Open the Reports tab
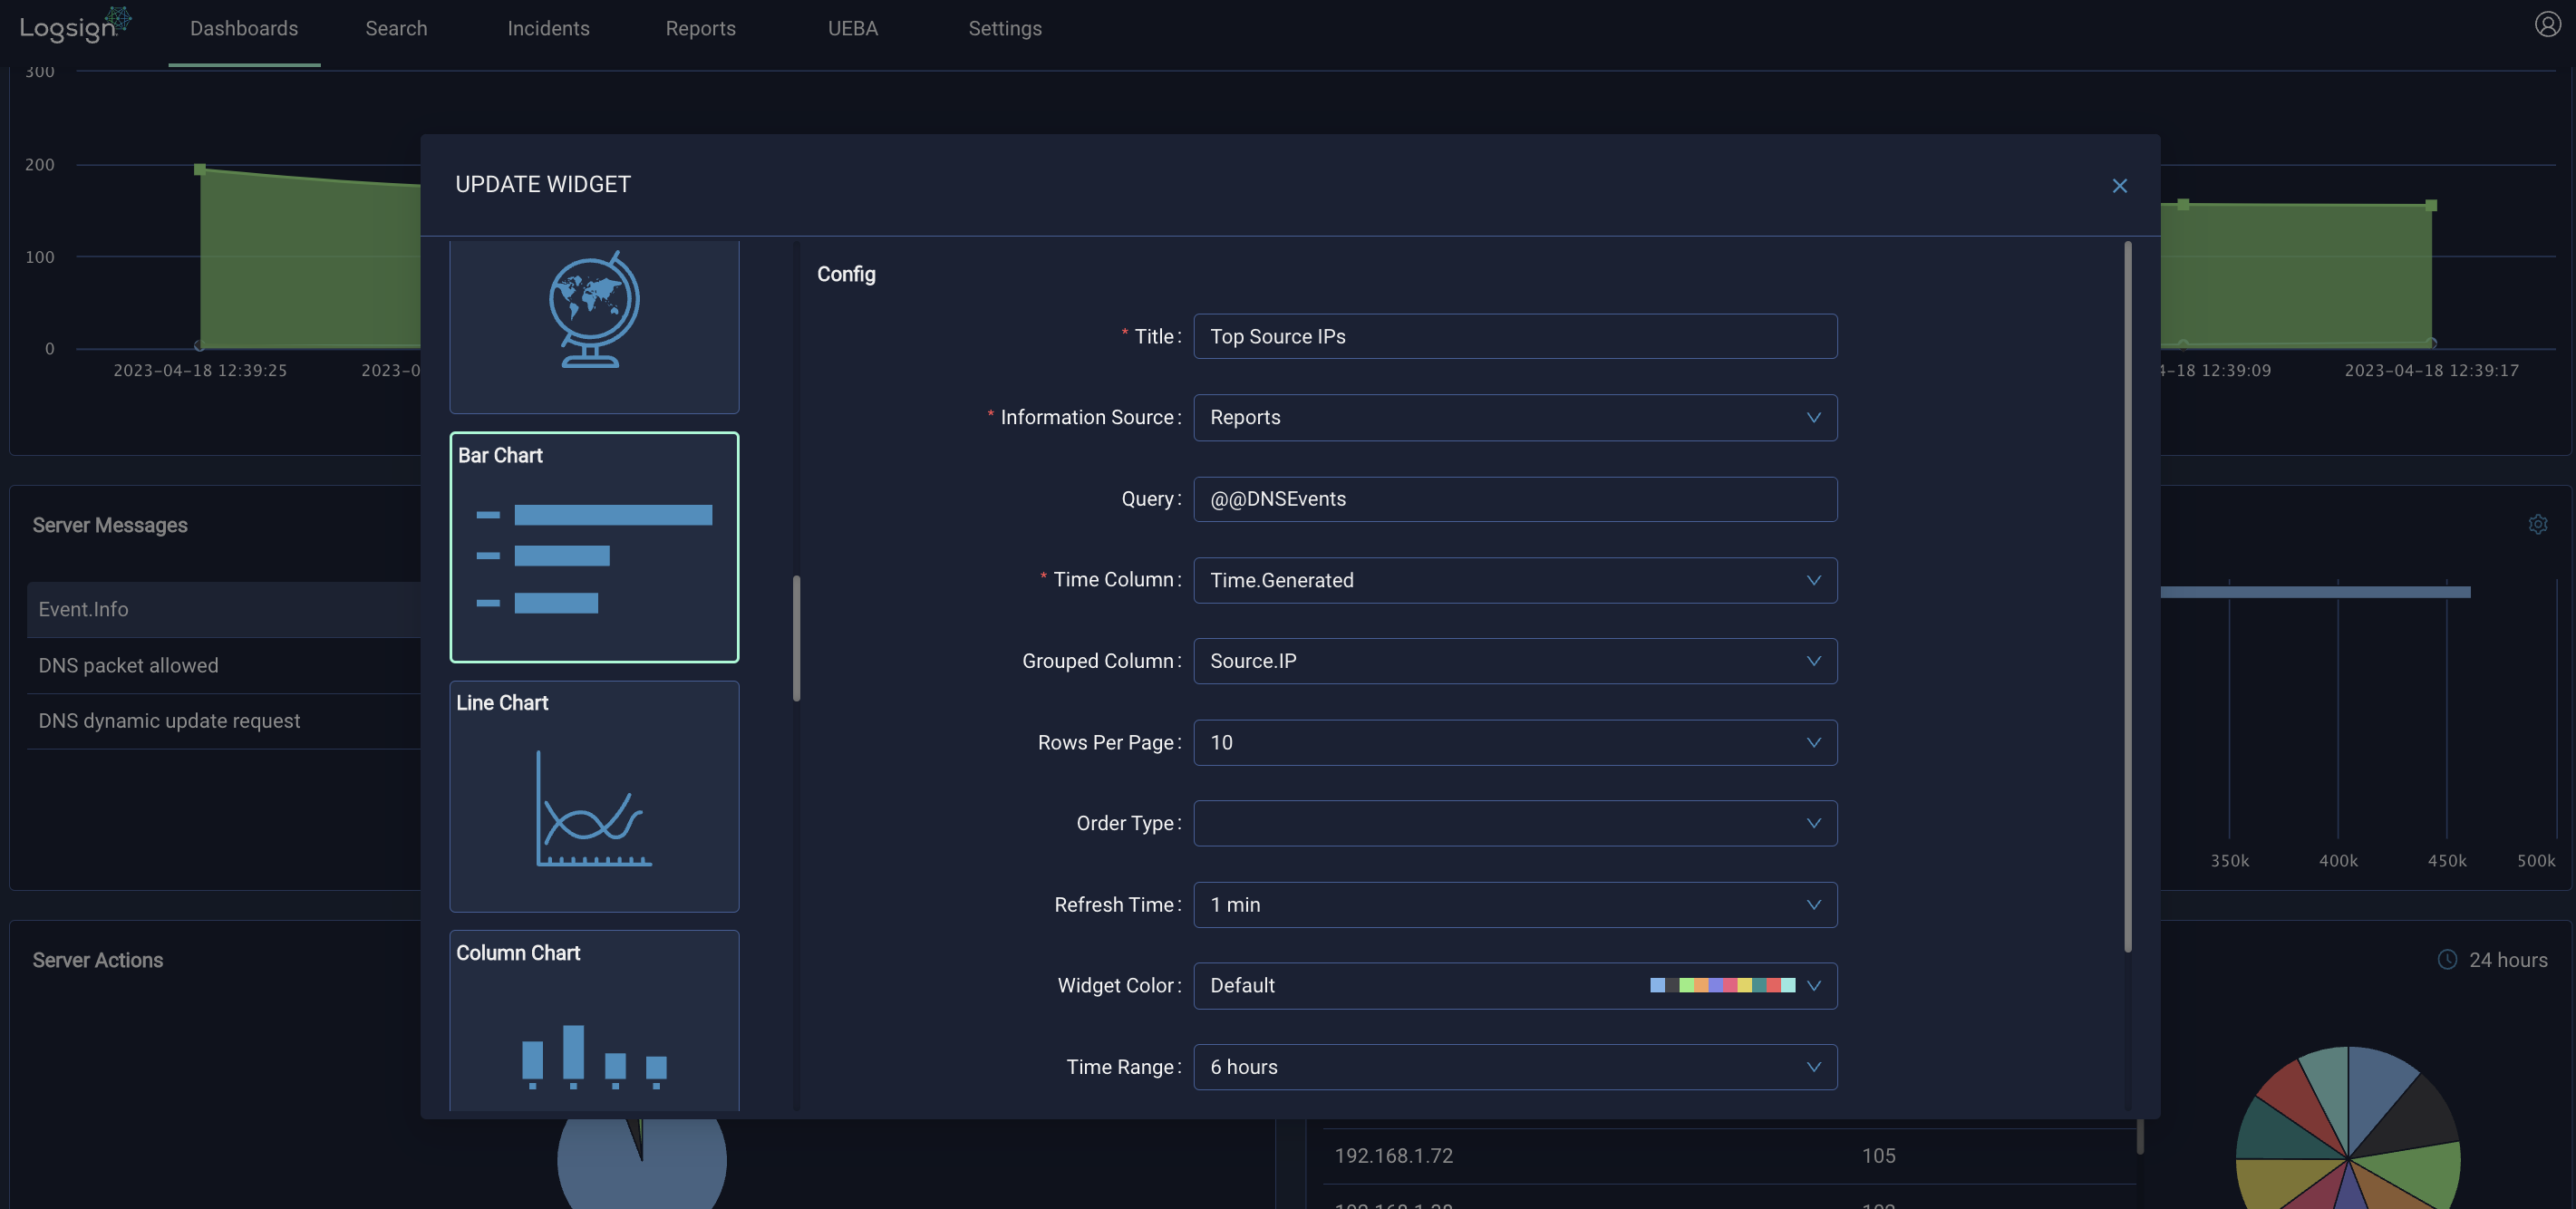Viewport: 2576px width, 1209px height. click(x=700, y=29)
